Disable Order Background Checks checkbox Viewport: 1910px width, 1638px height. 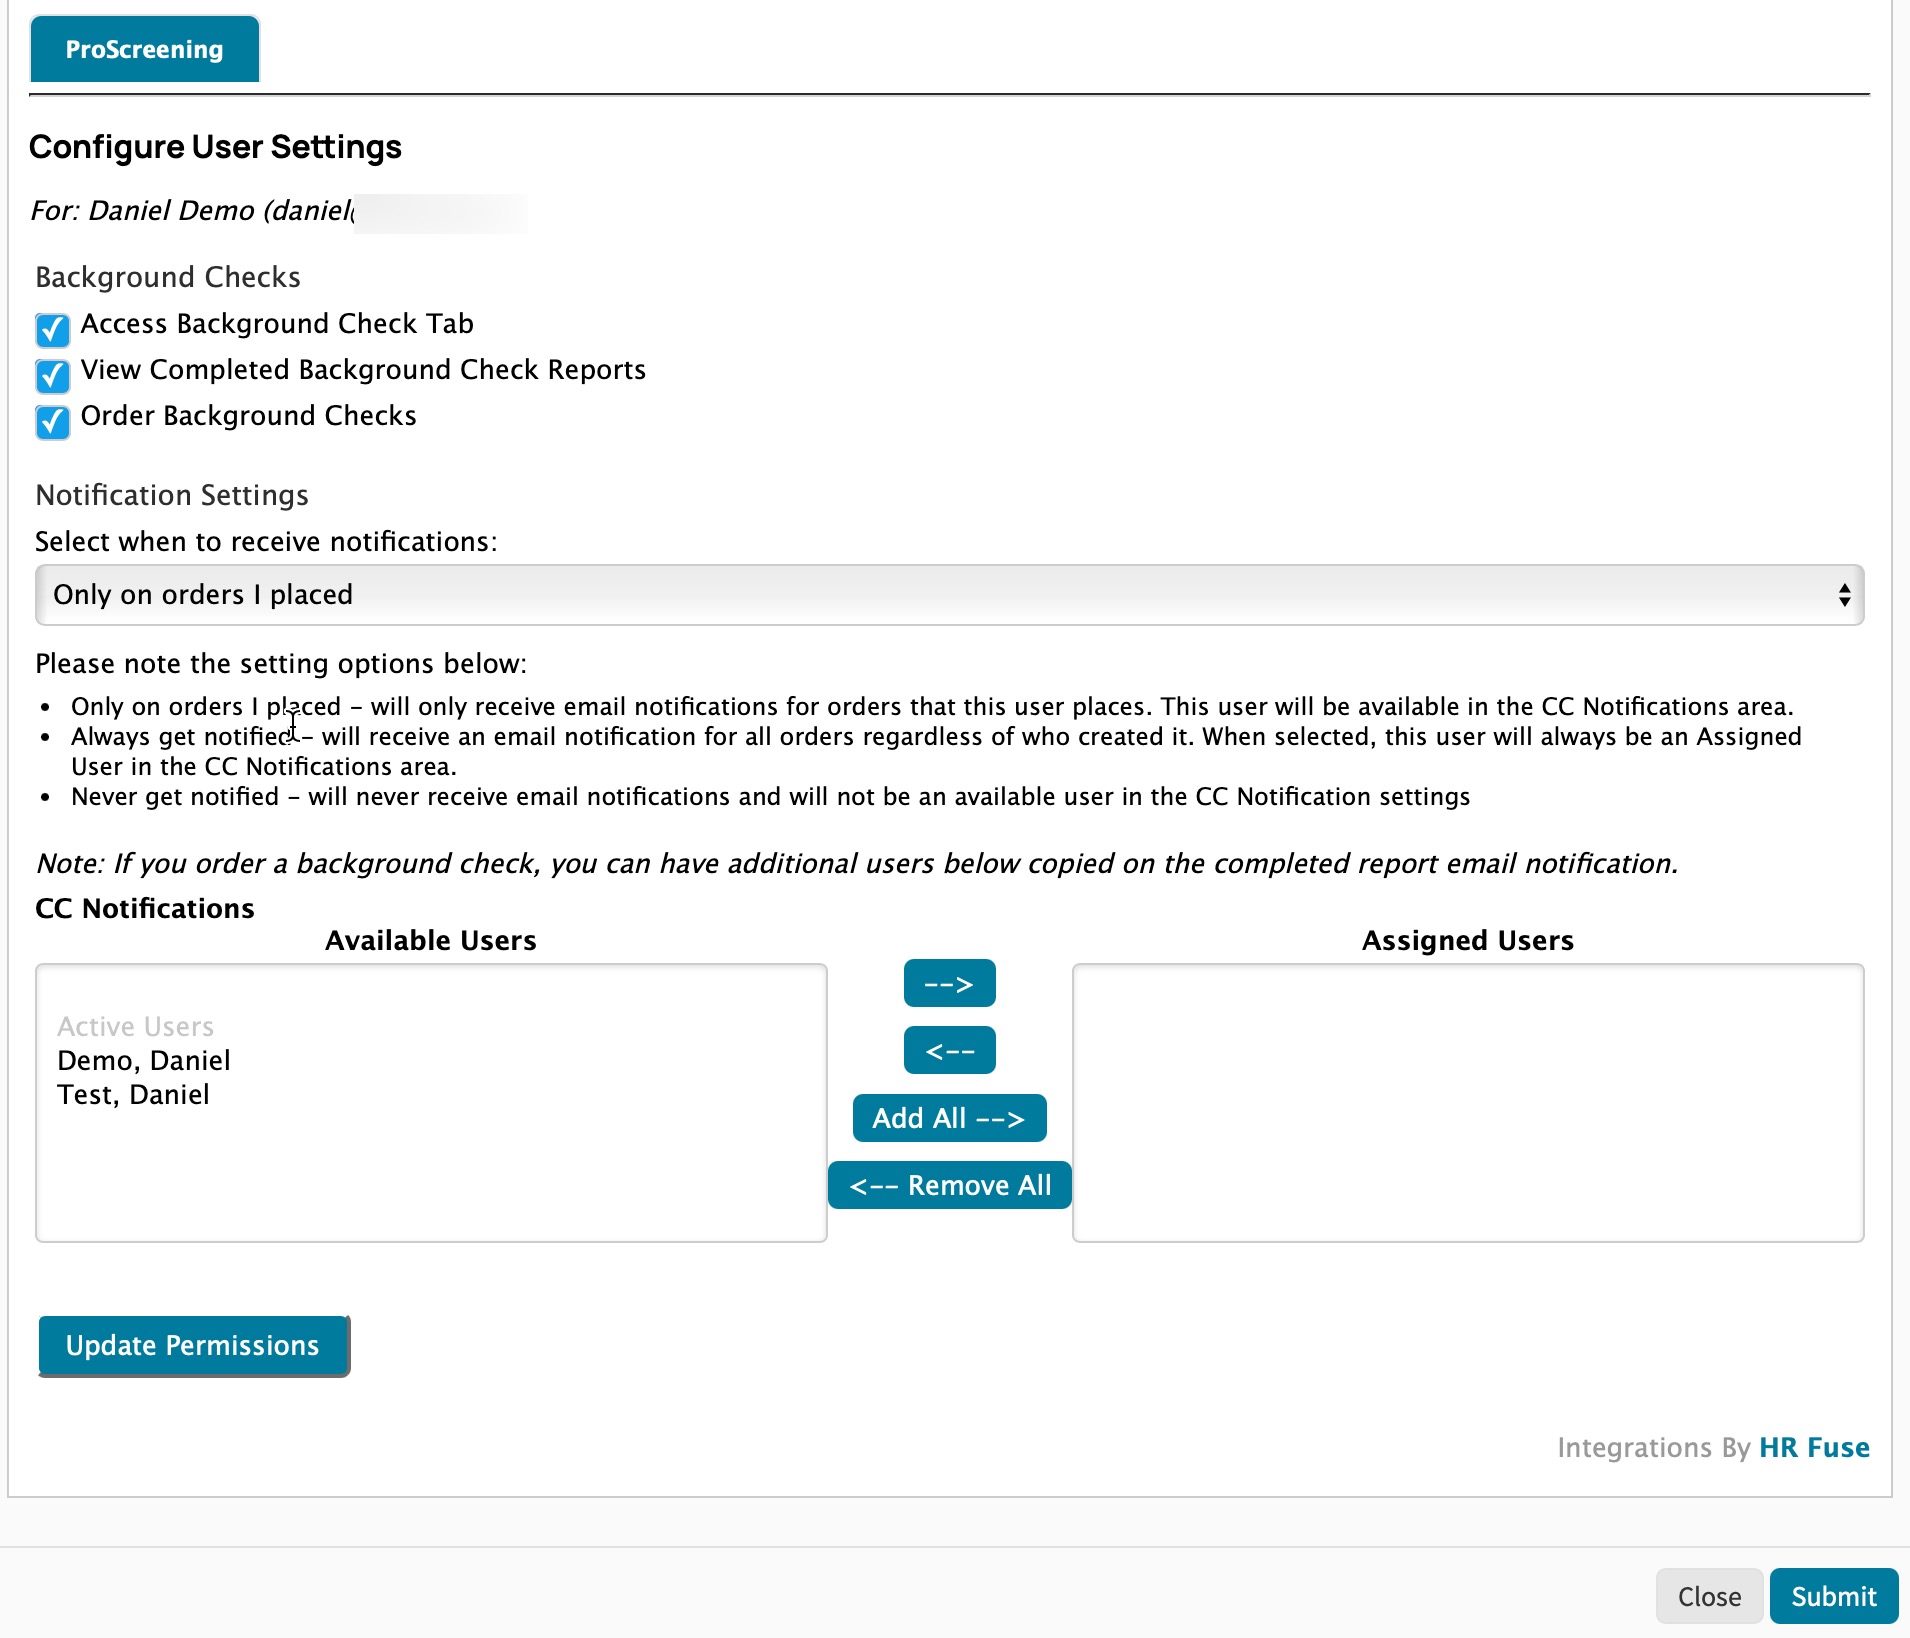tap(53, 421)
